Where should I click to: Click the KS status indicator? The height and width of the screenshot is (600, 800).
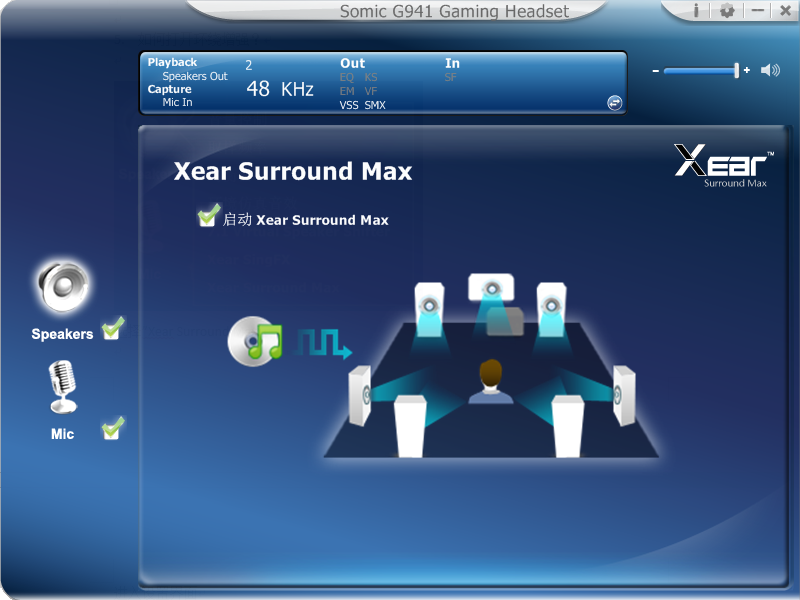pos(371,78)
